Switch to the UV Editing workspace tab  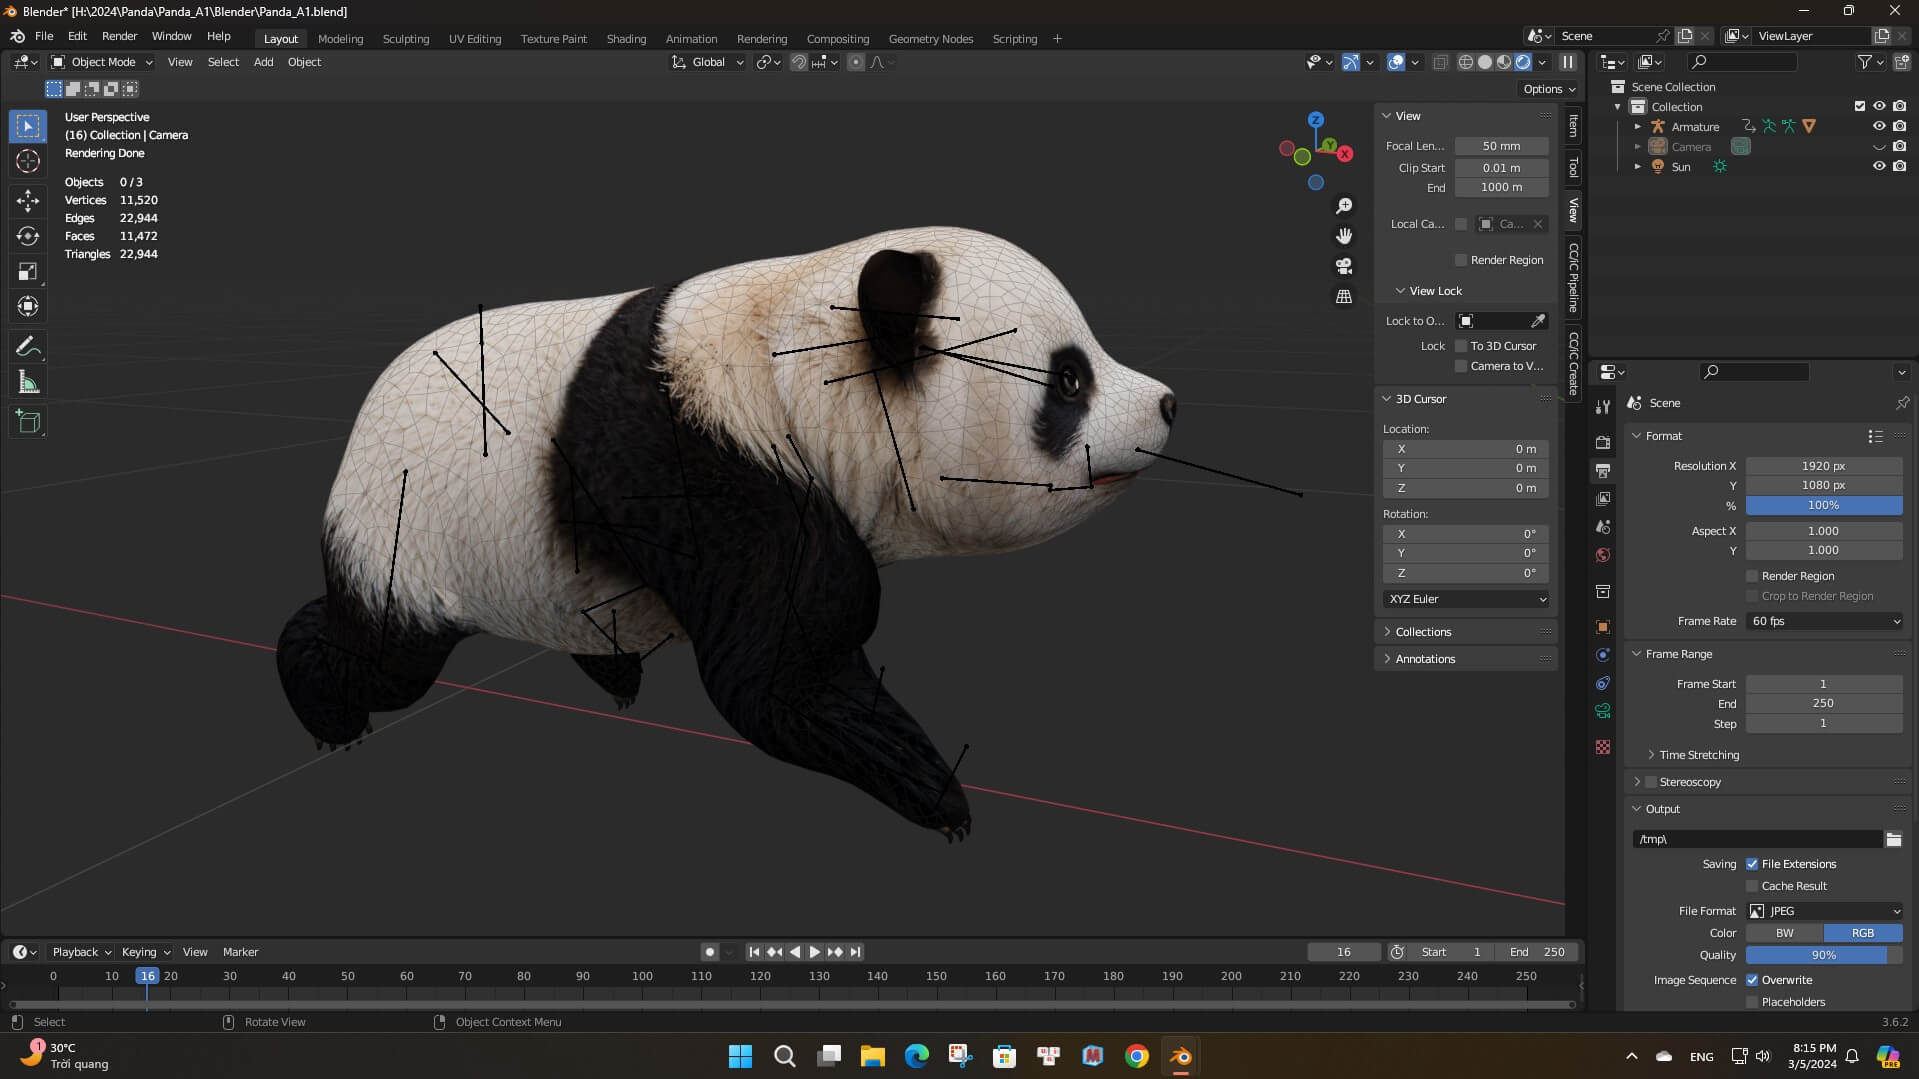coord(474,39)
